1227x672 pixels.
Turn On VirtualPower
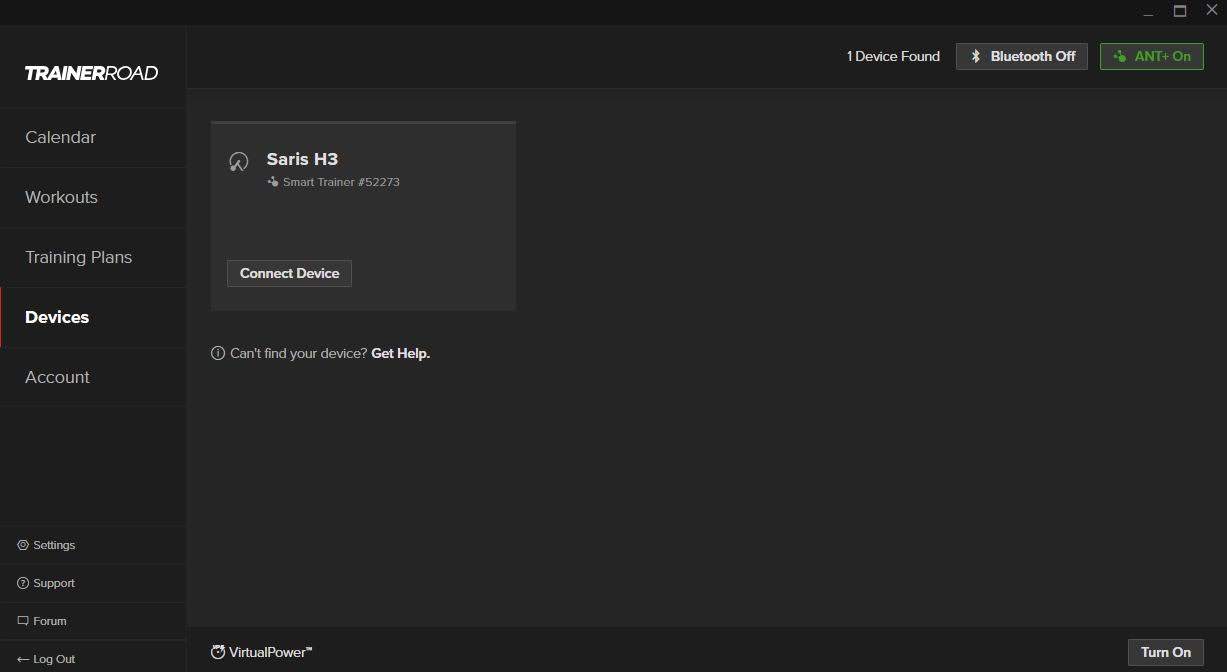pyautogui.click(x=1166, y=652)
